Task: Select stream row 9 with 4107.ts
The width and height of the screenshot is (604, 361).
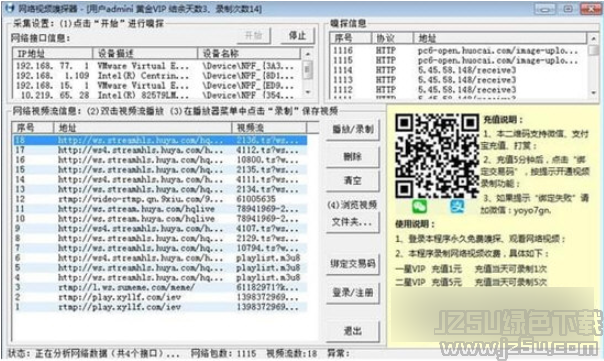Action: (160, 228)
